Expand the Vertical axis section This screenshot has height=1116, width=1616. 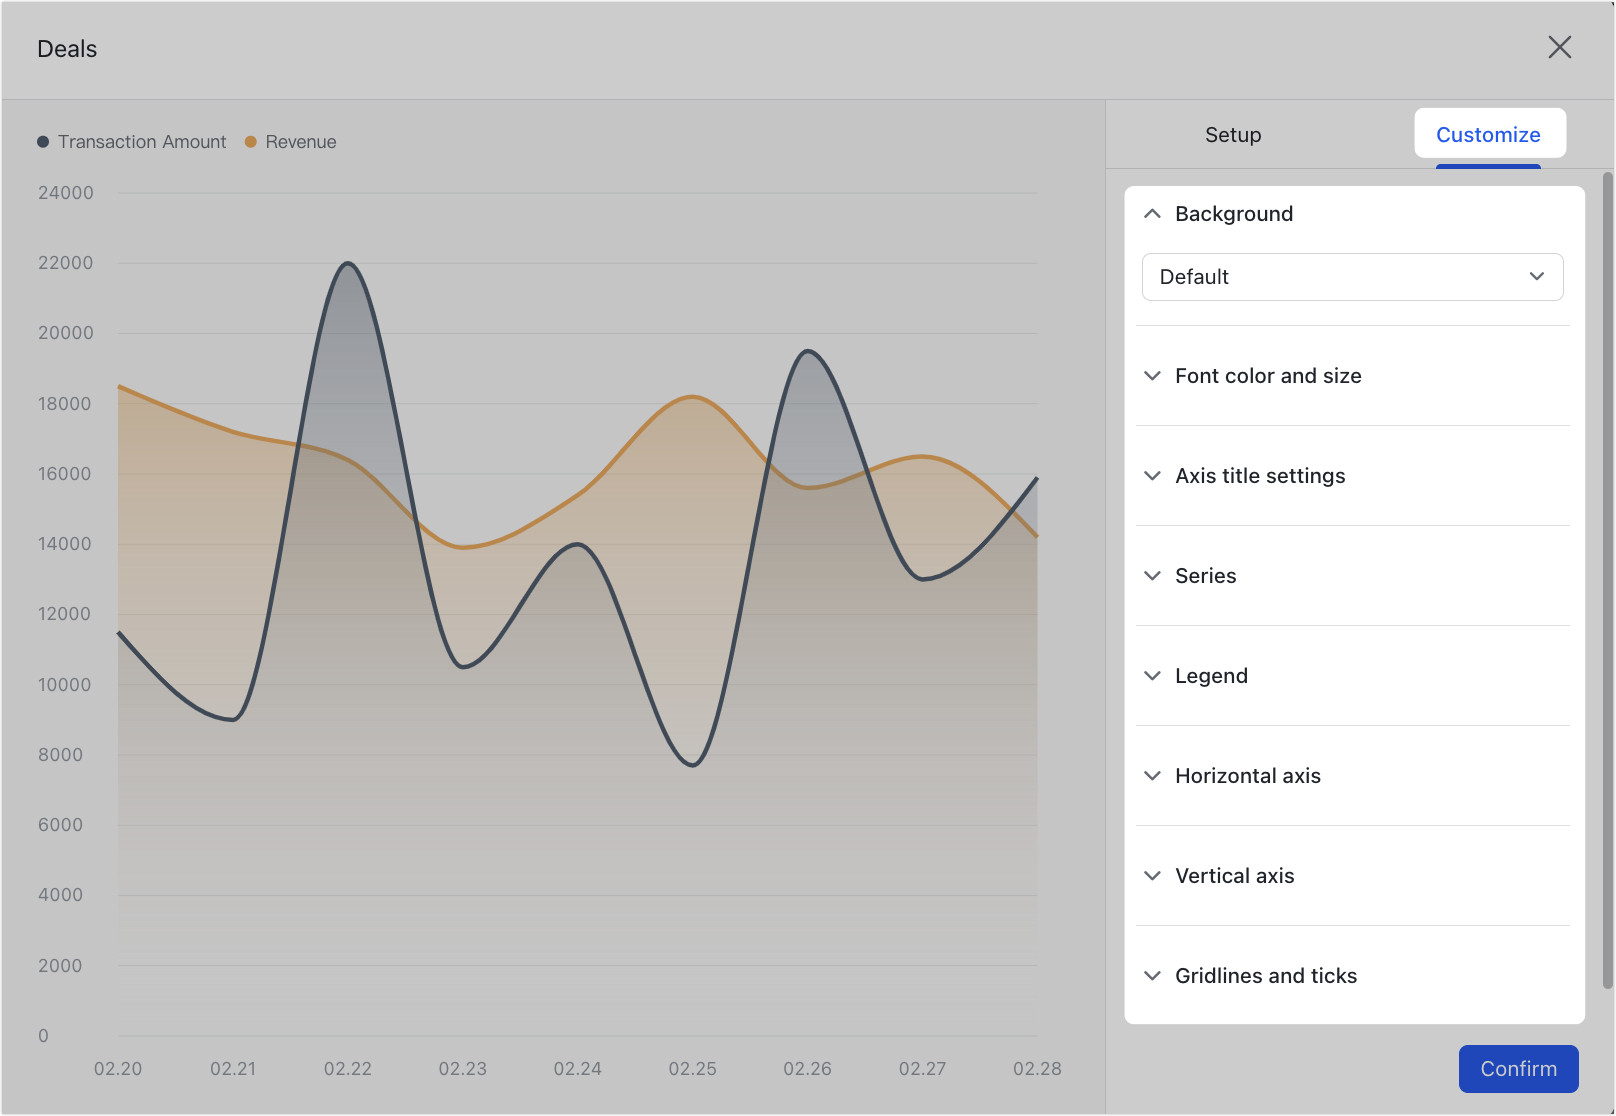[1353, 876]
